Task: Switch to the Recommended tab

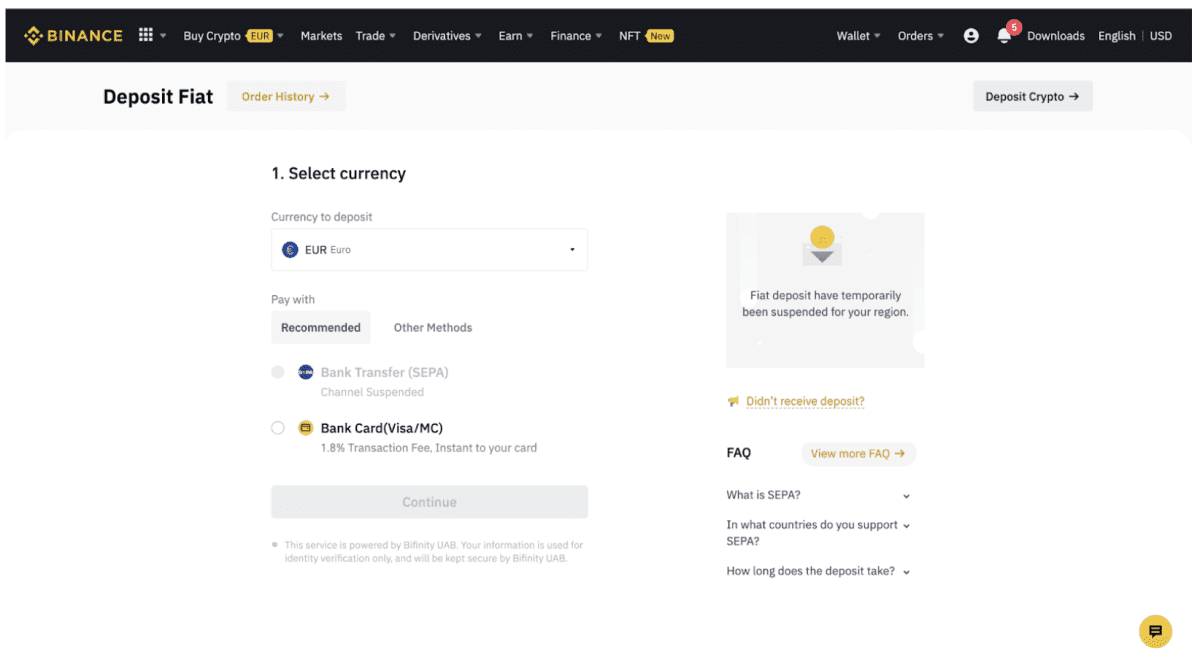Action: (321, 327)
